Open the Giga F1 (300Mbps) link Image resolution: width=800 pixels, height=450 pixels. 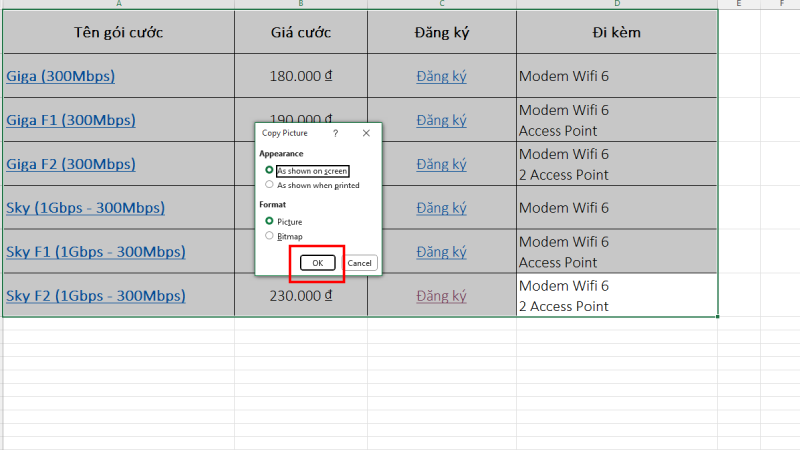click(x=70, y=120)
